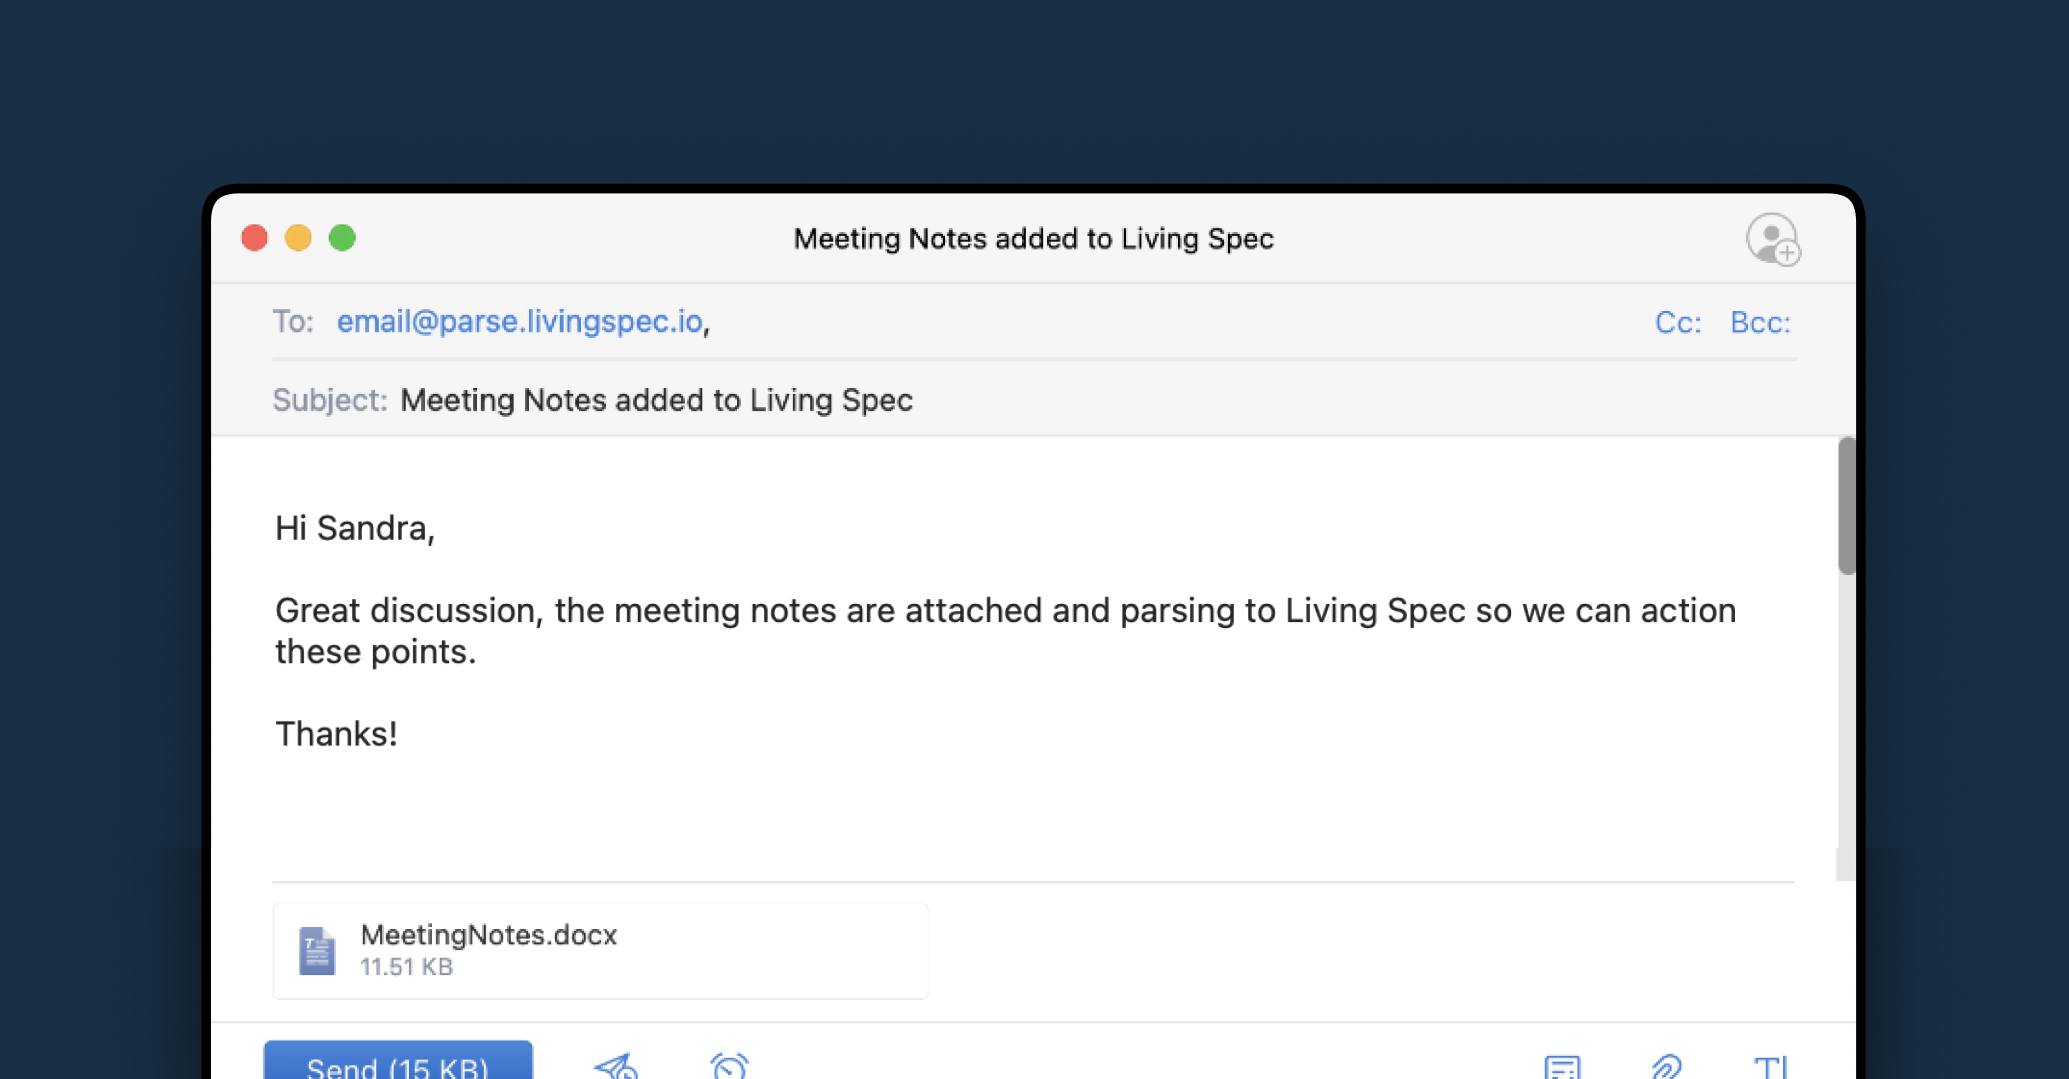Close the compose window with red button
2069x1079 pixels.
255,238
